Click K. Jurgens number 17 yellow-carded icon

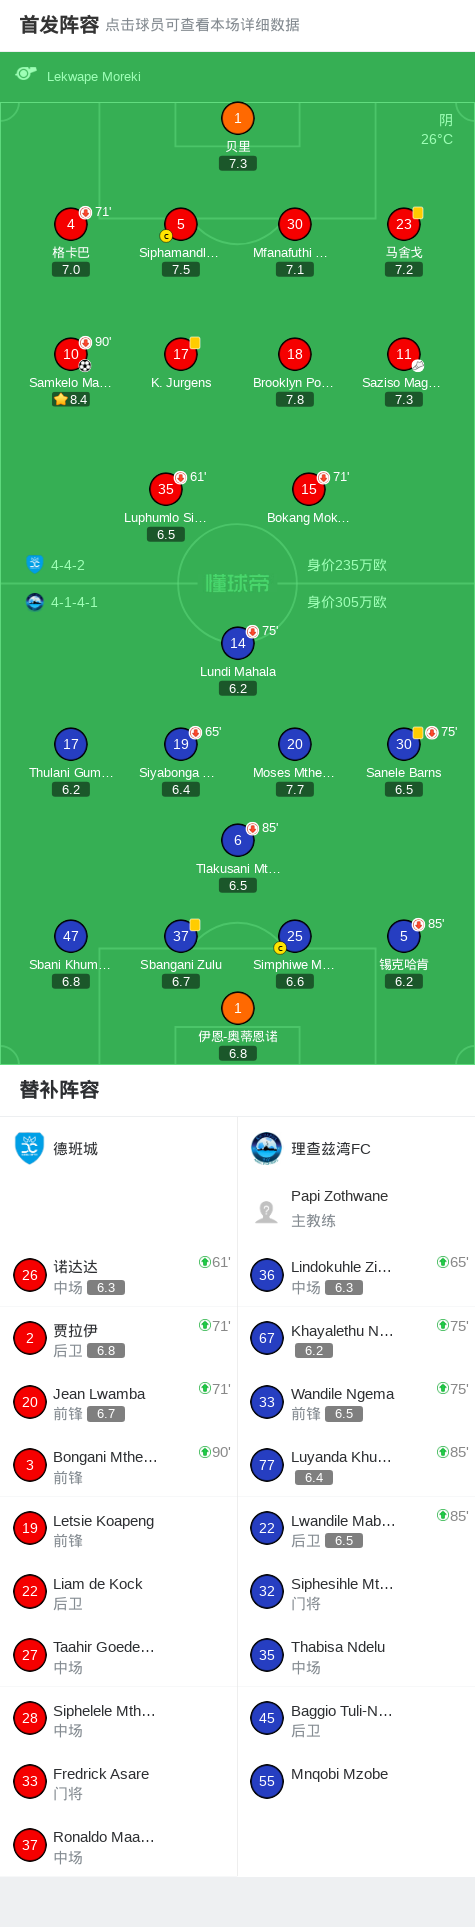tap(180, 354)
